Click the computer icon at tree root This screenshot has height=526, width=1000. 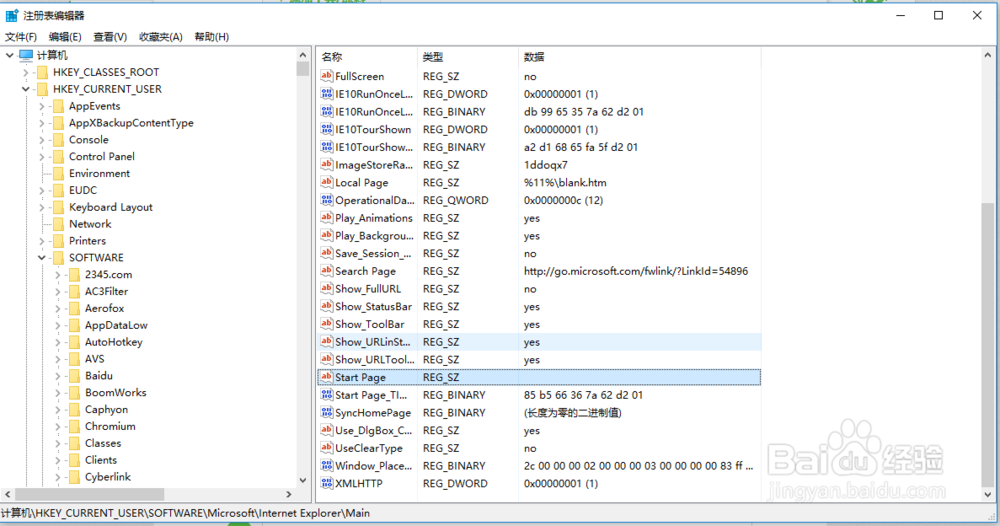26,55
